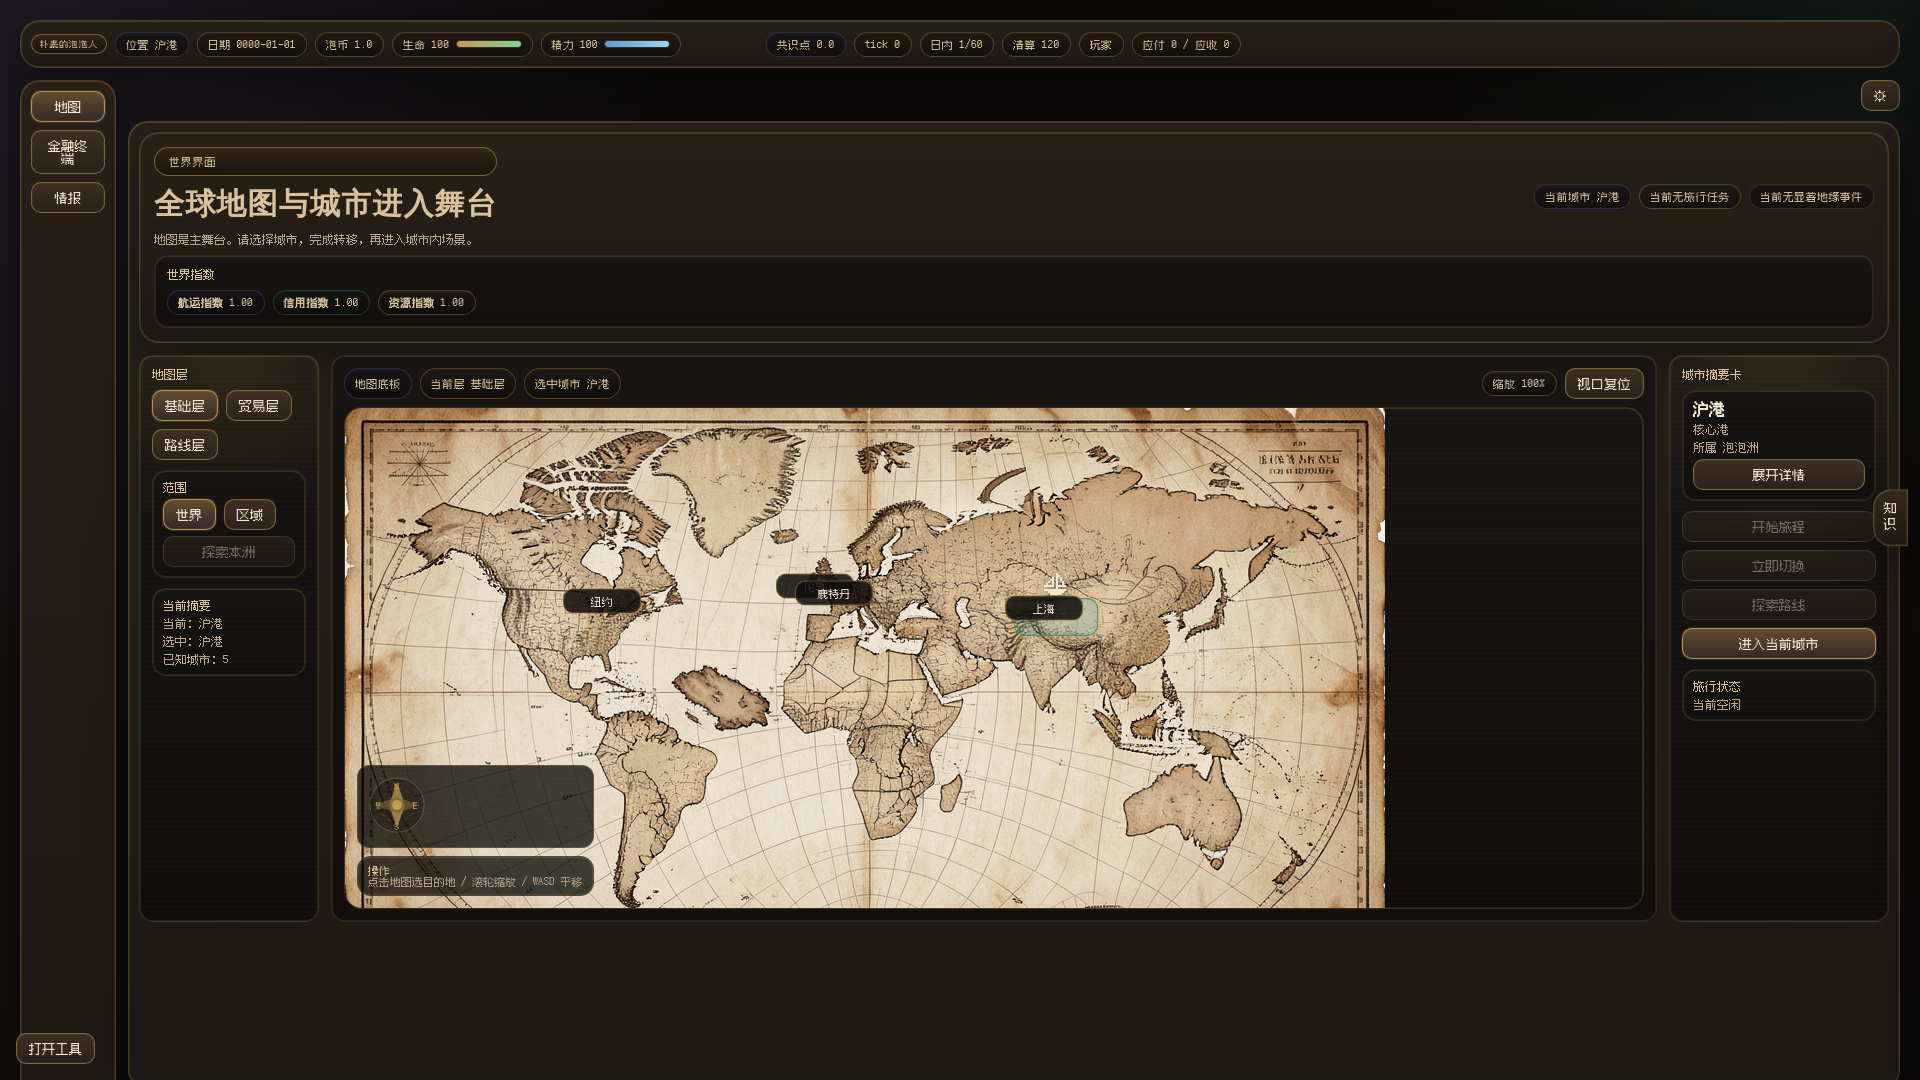Click the 生命 health bar

tap(489, 45)
